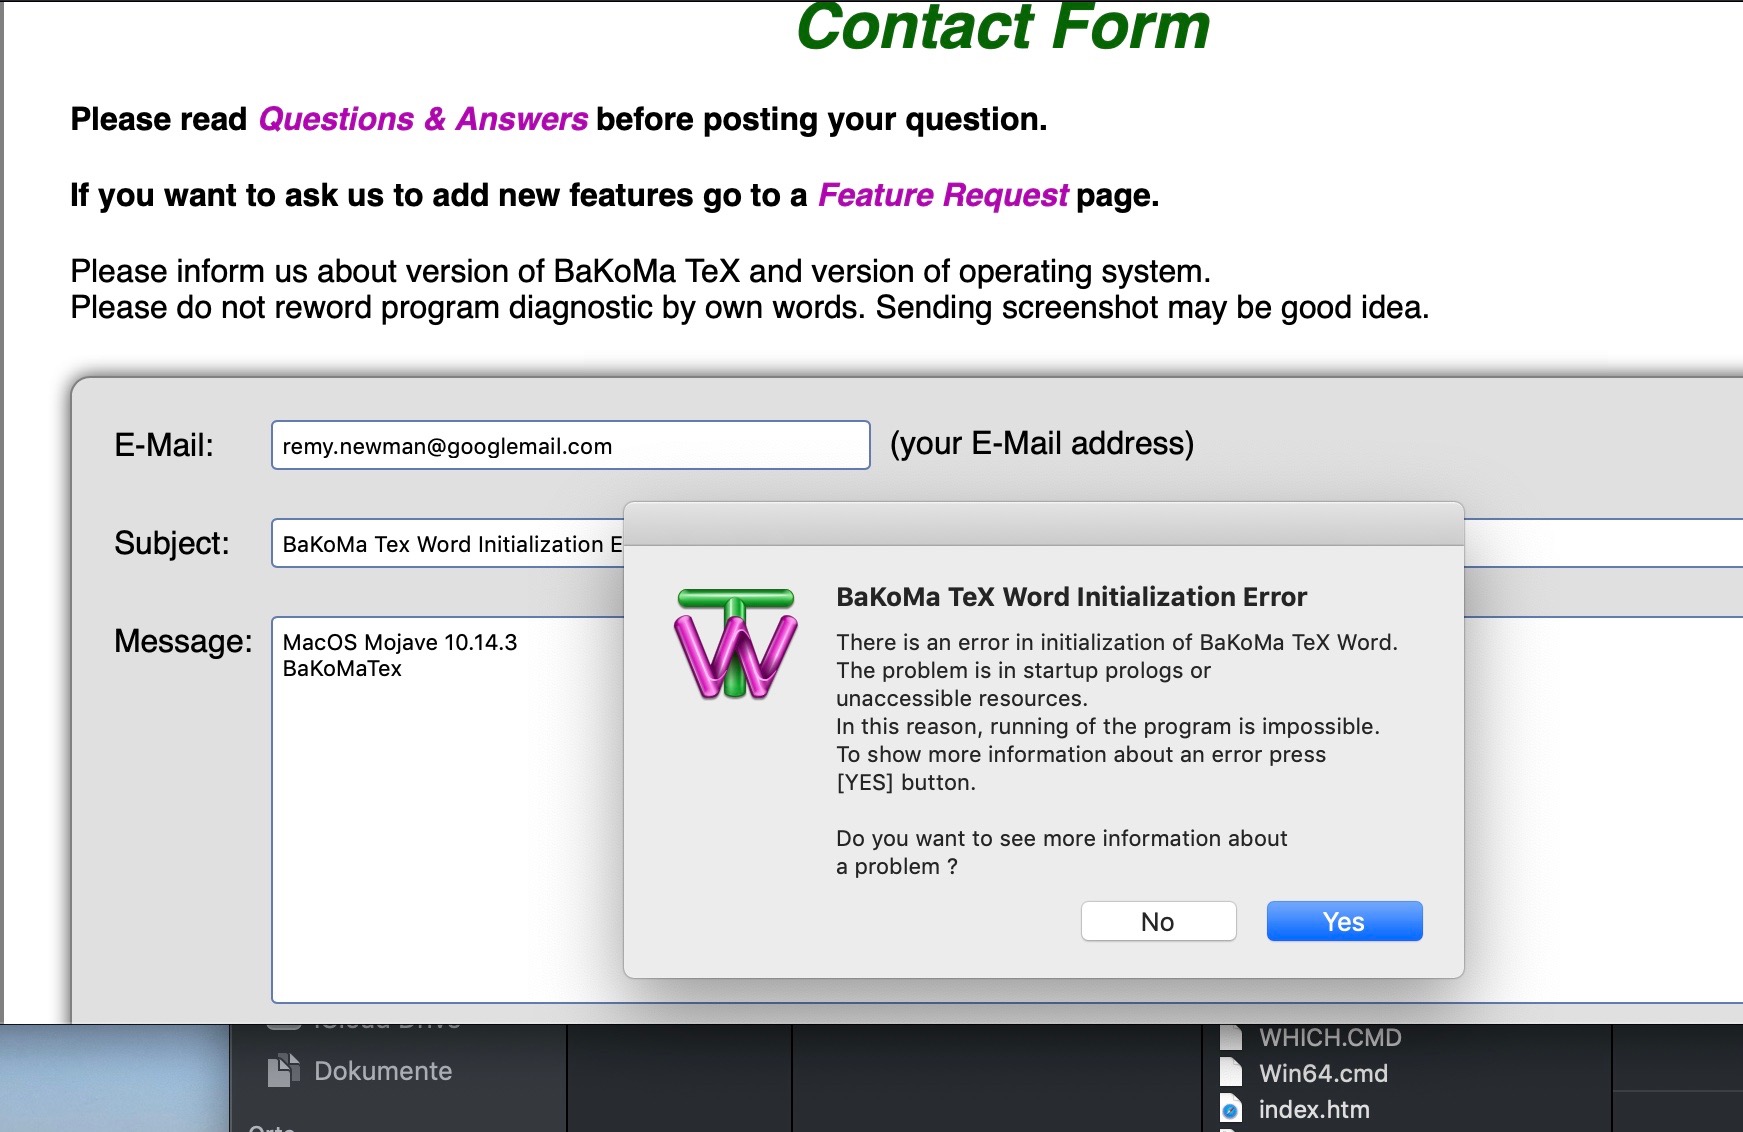Click the Contact Form page heading

click(x=1002, y=27)
